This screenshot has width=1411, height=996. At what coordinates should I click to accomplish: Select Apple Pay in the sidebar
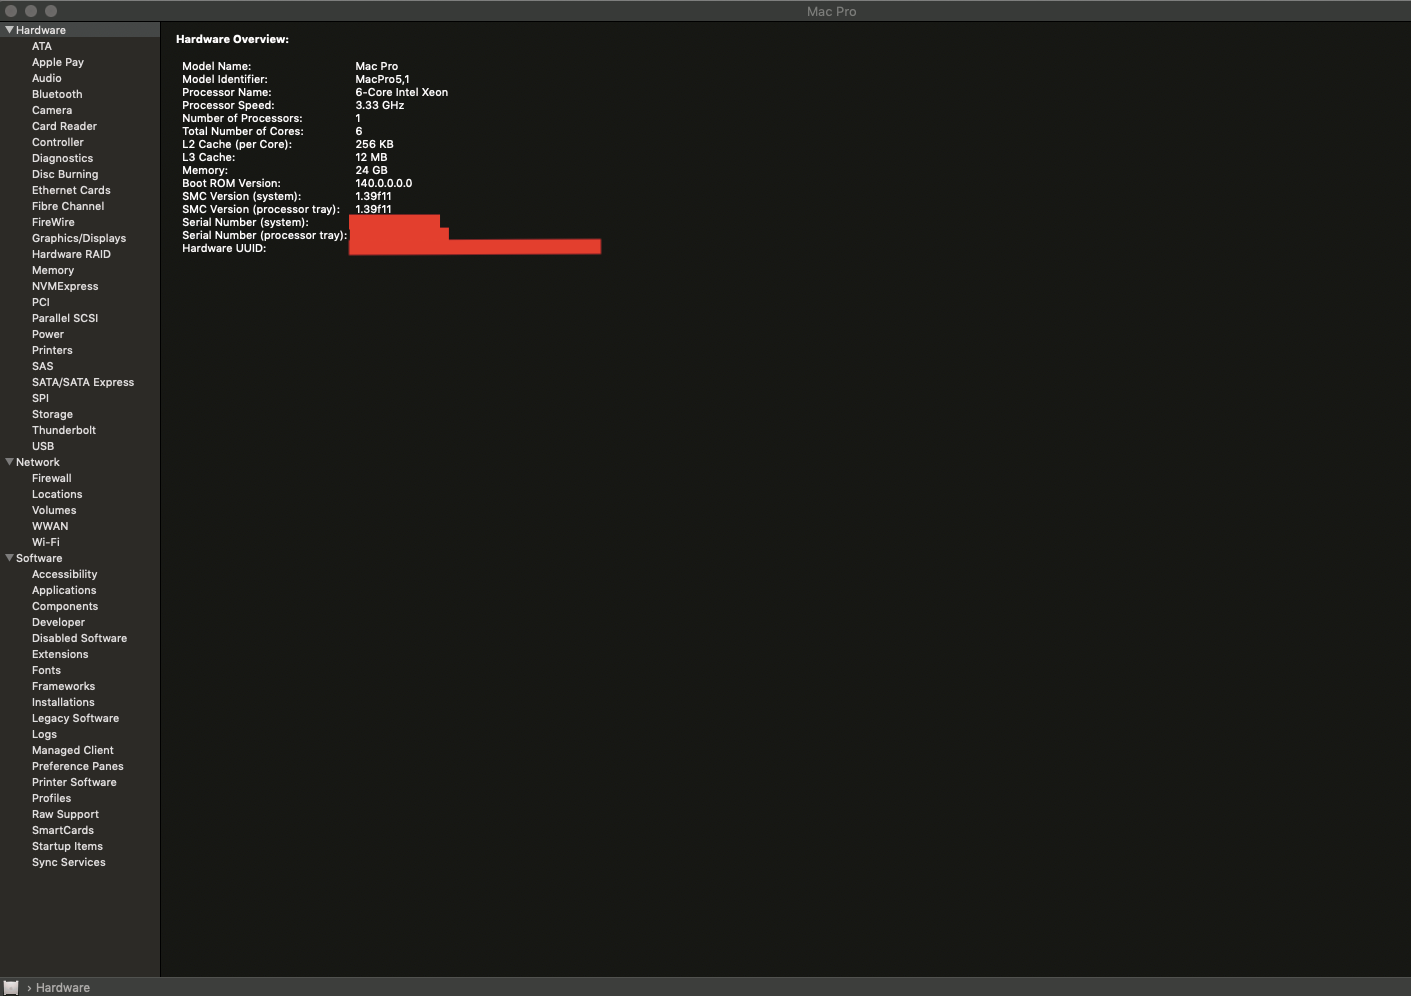[58, 62]
